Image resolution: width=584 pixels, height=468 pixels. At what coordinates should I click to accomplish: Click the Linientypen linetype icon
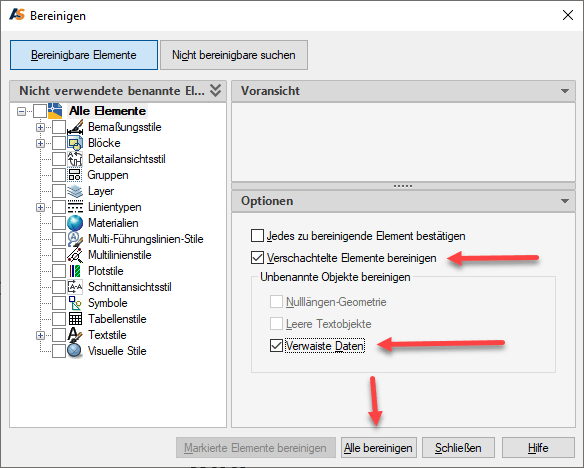coord(75,207)
